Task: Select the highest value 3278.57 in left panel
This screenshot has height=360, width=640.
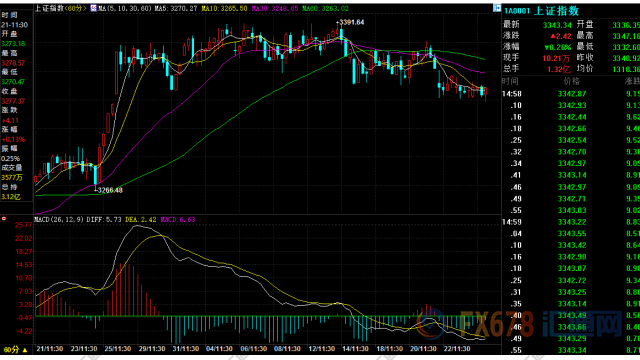Action: [13, 63]
